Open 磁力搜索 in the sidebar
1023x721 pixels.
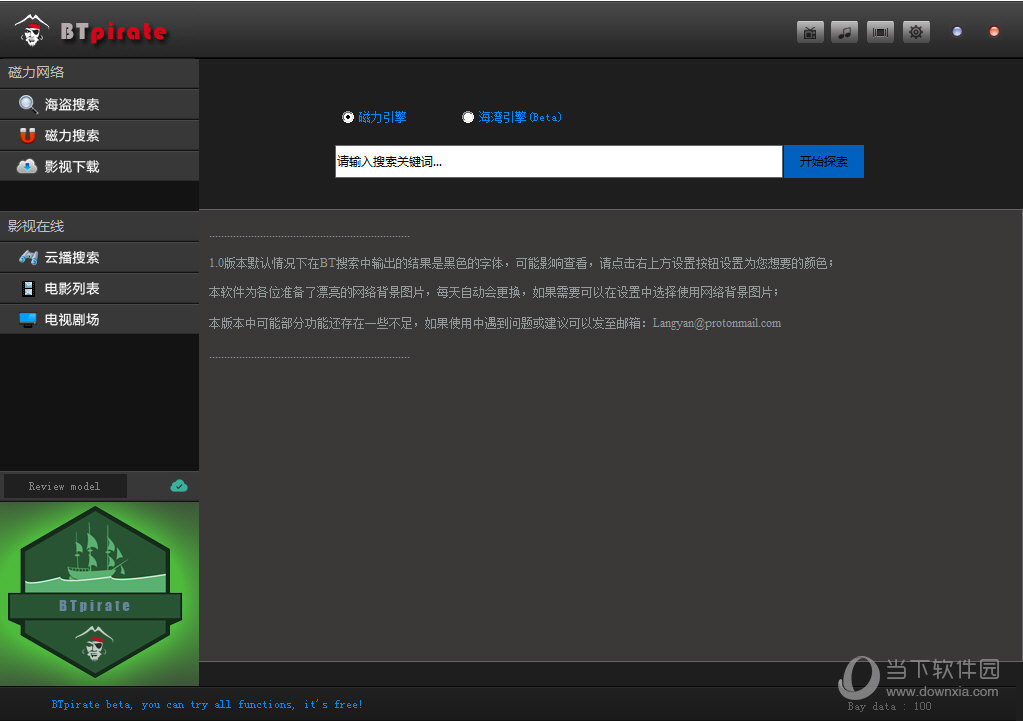point(99,135)
